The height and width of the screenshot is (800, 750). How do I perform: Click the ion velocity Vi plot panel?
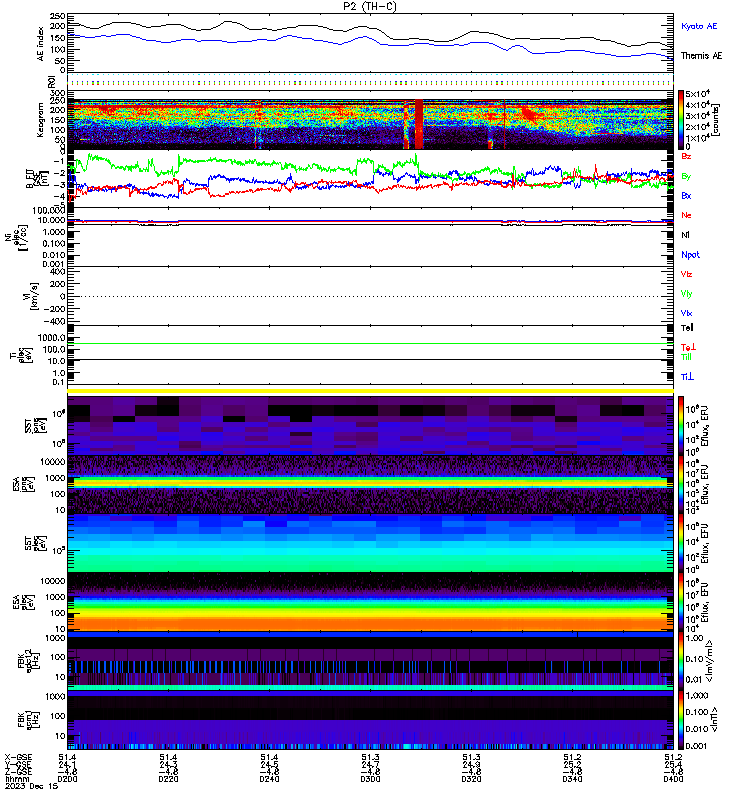click(x=370, y=296)
